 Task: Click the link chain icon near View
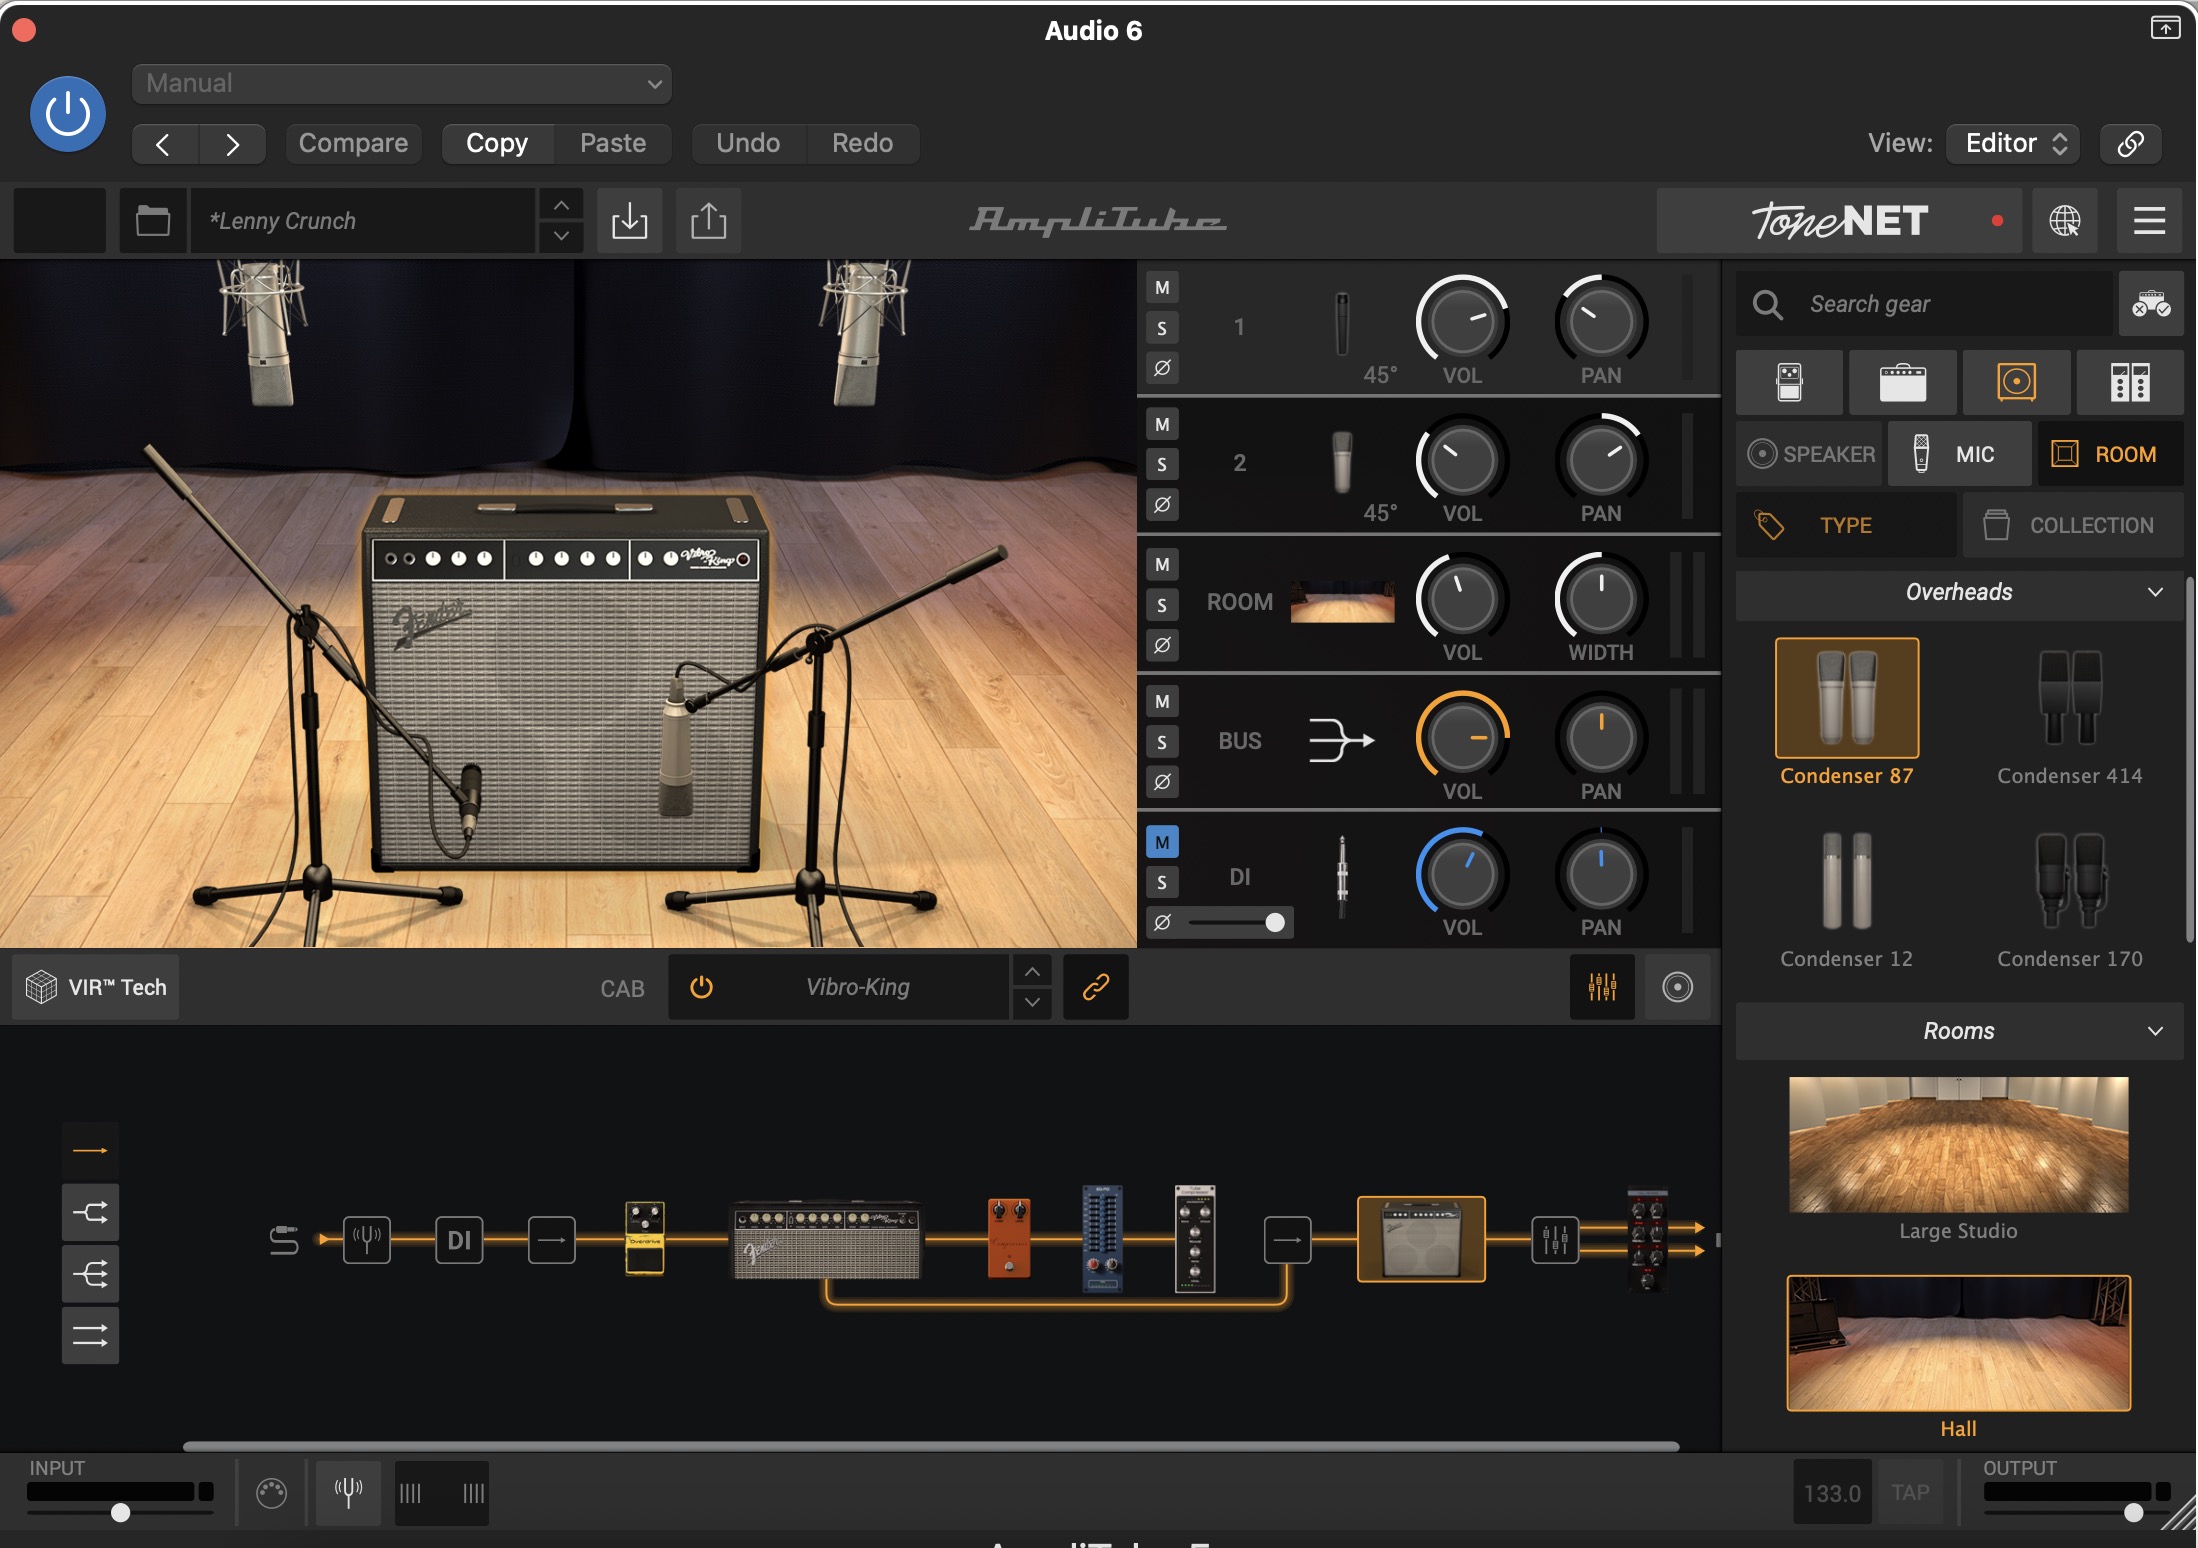2131,143
